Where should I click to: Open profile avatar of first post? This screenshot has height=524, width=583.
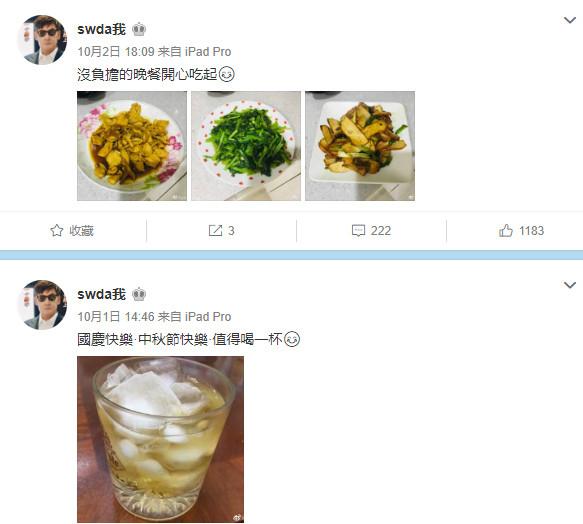42,40
